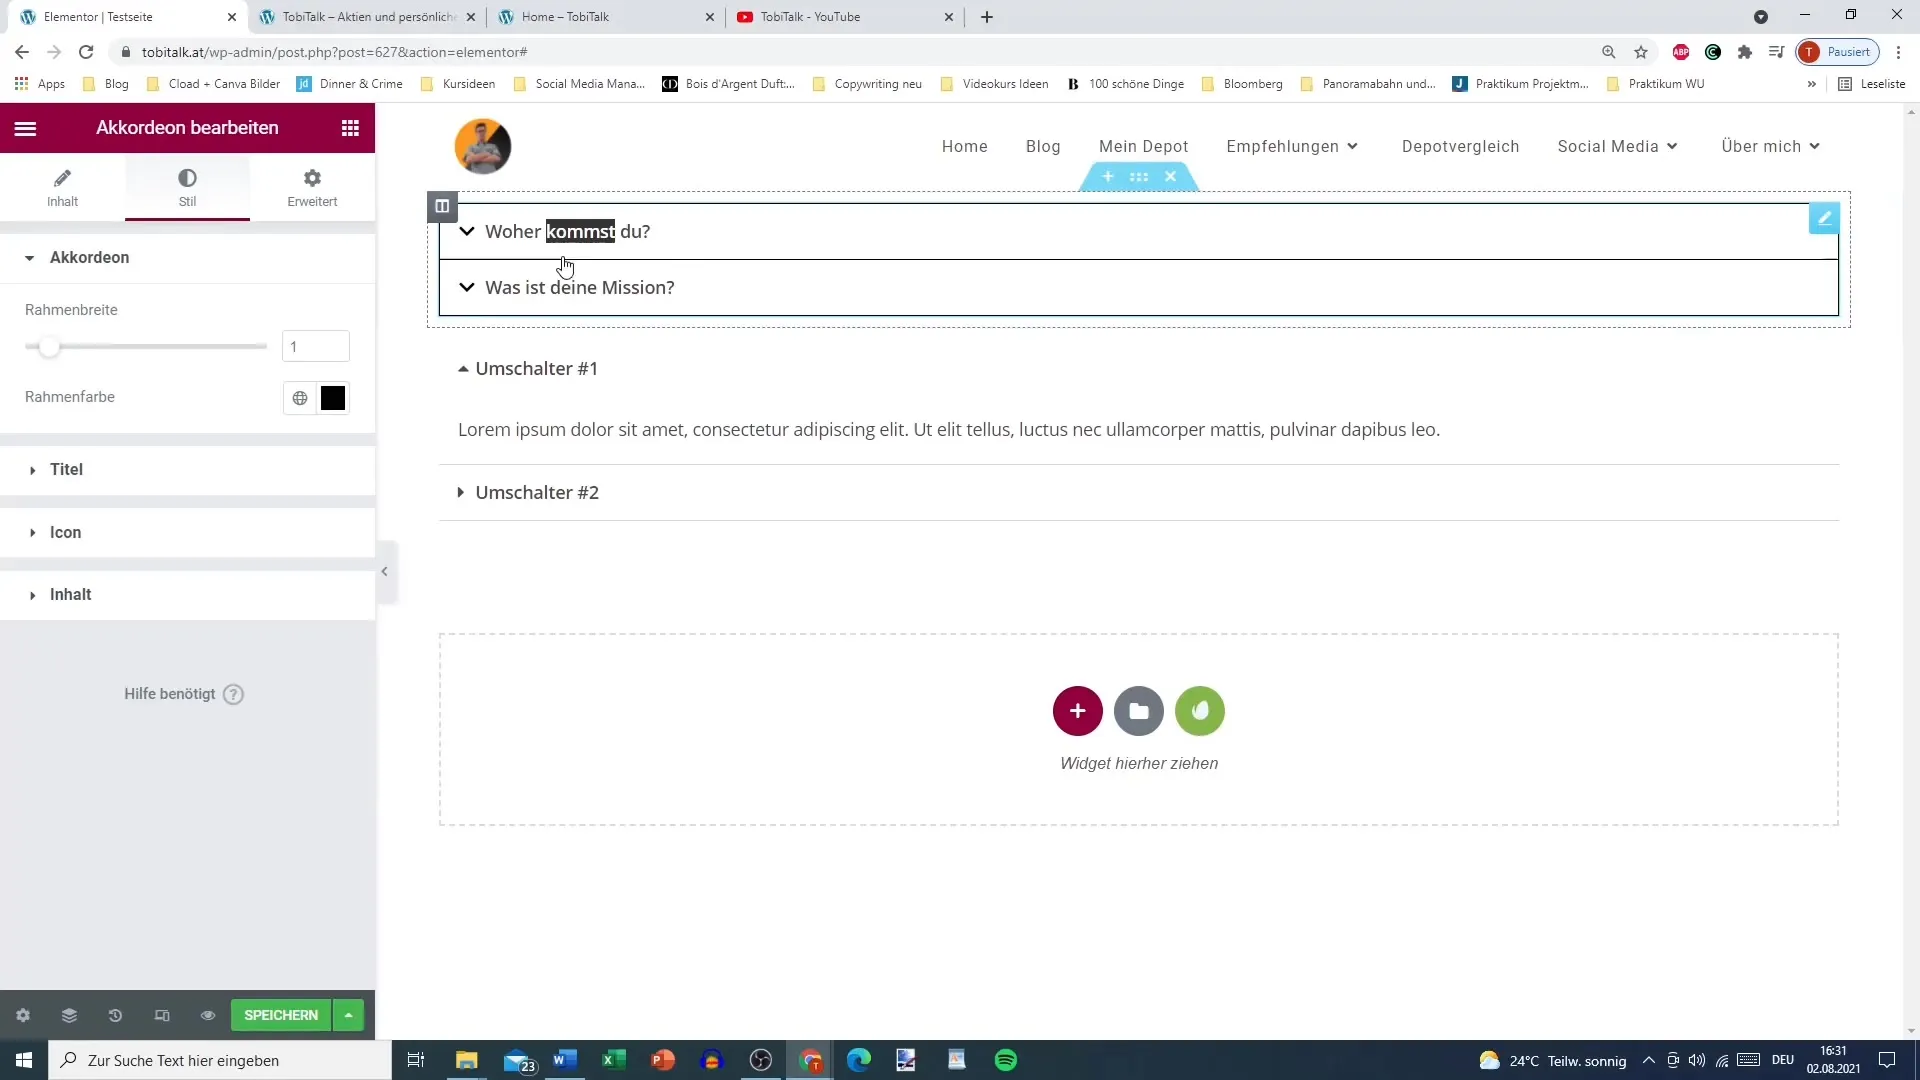
Task: Click the Windows Start button
Action: click(24, 1060)
